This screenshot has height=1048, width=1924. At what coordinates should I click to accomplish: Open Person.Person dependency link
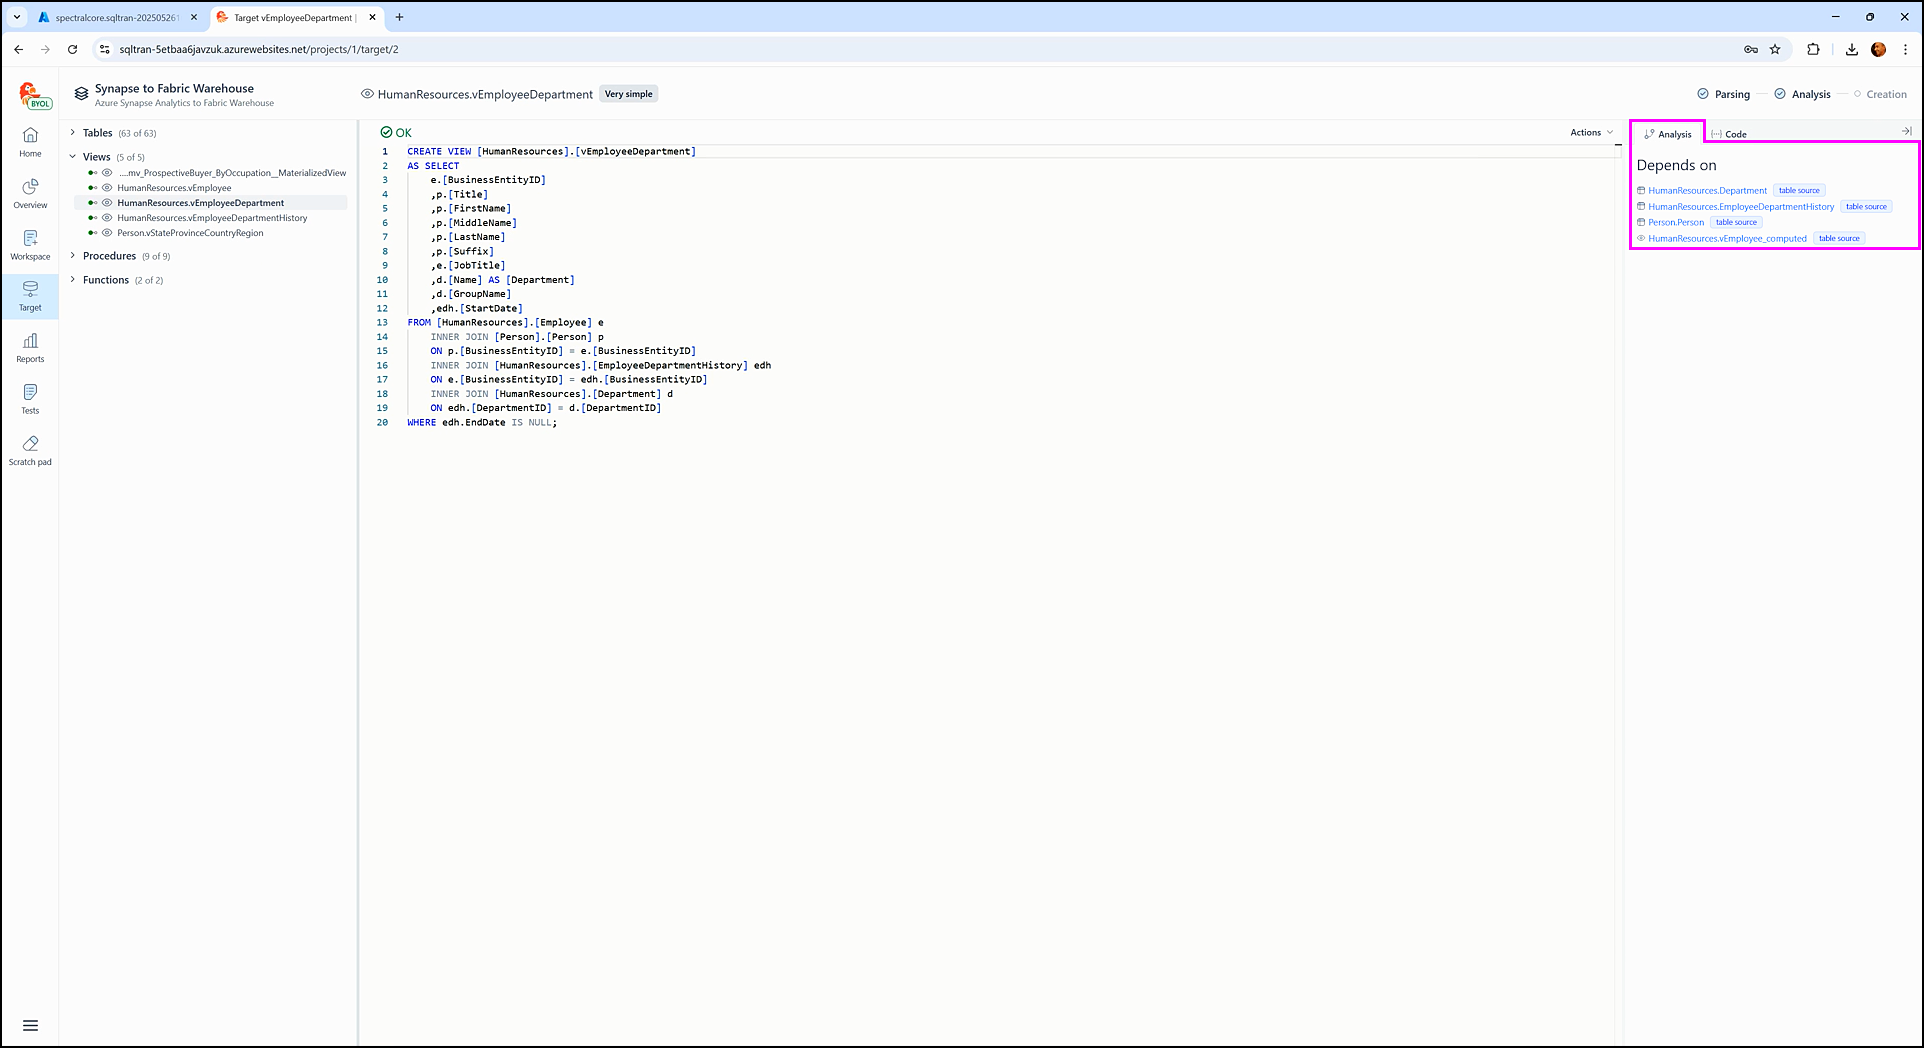[x=1676, y=223]
